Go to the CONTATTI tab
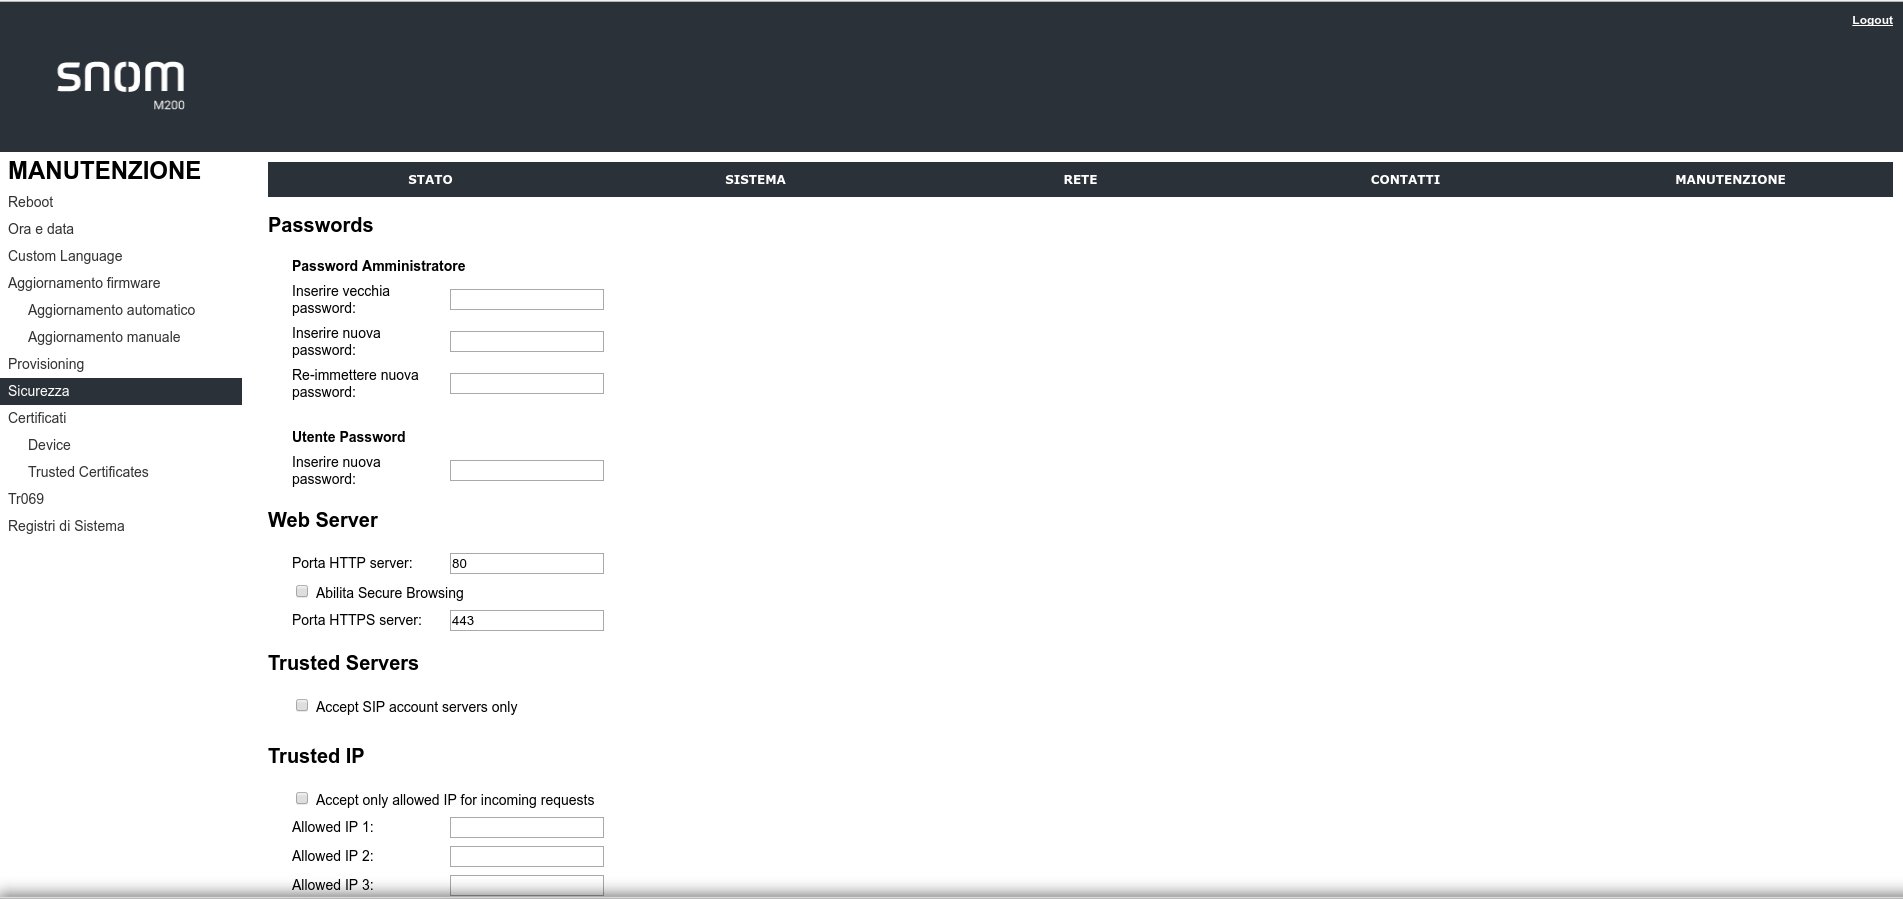The width and height of the screenshot is (1903, 899). click(x=1405, y=180)
